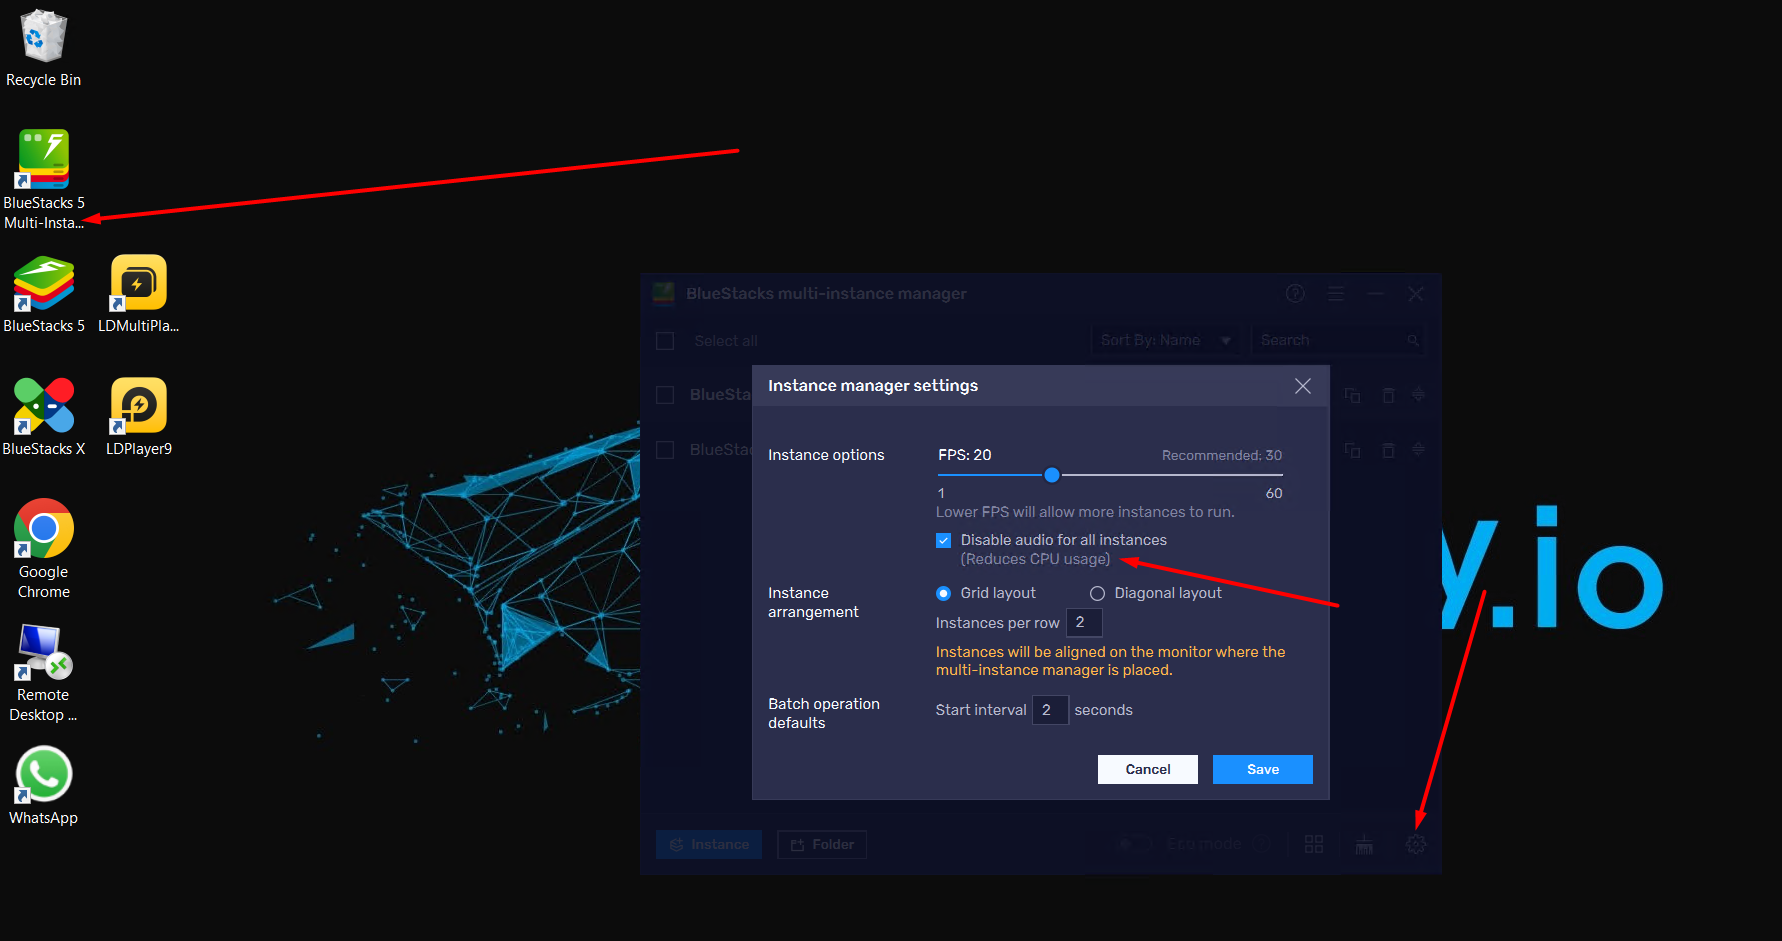Click the search magnifier icon
This screenshot has height=941, width=1782.
coord(1413,340)
